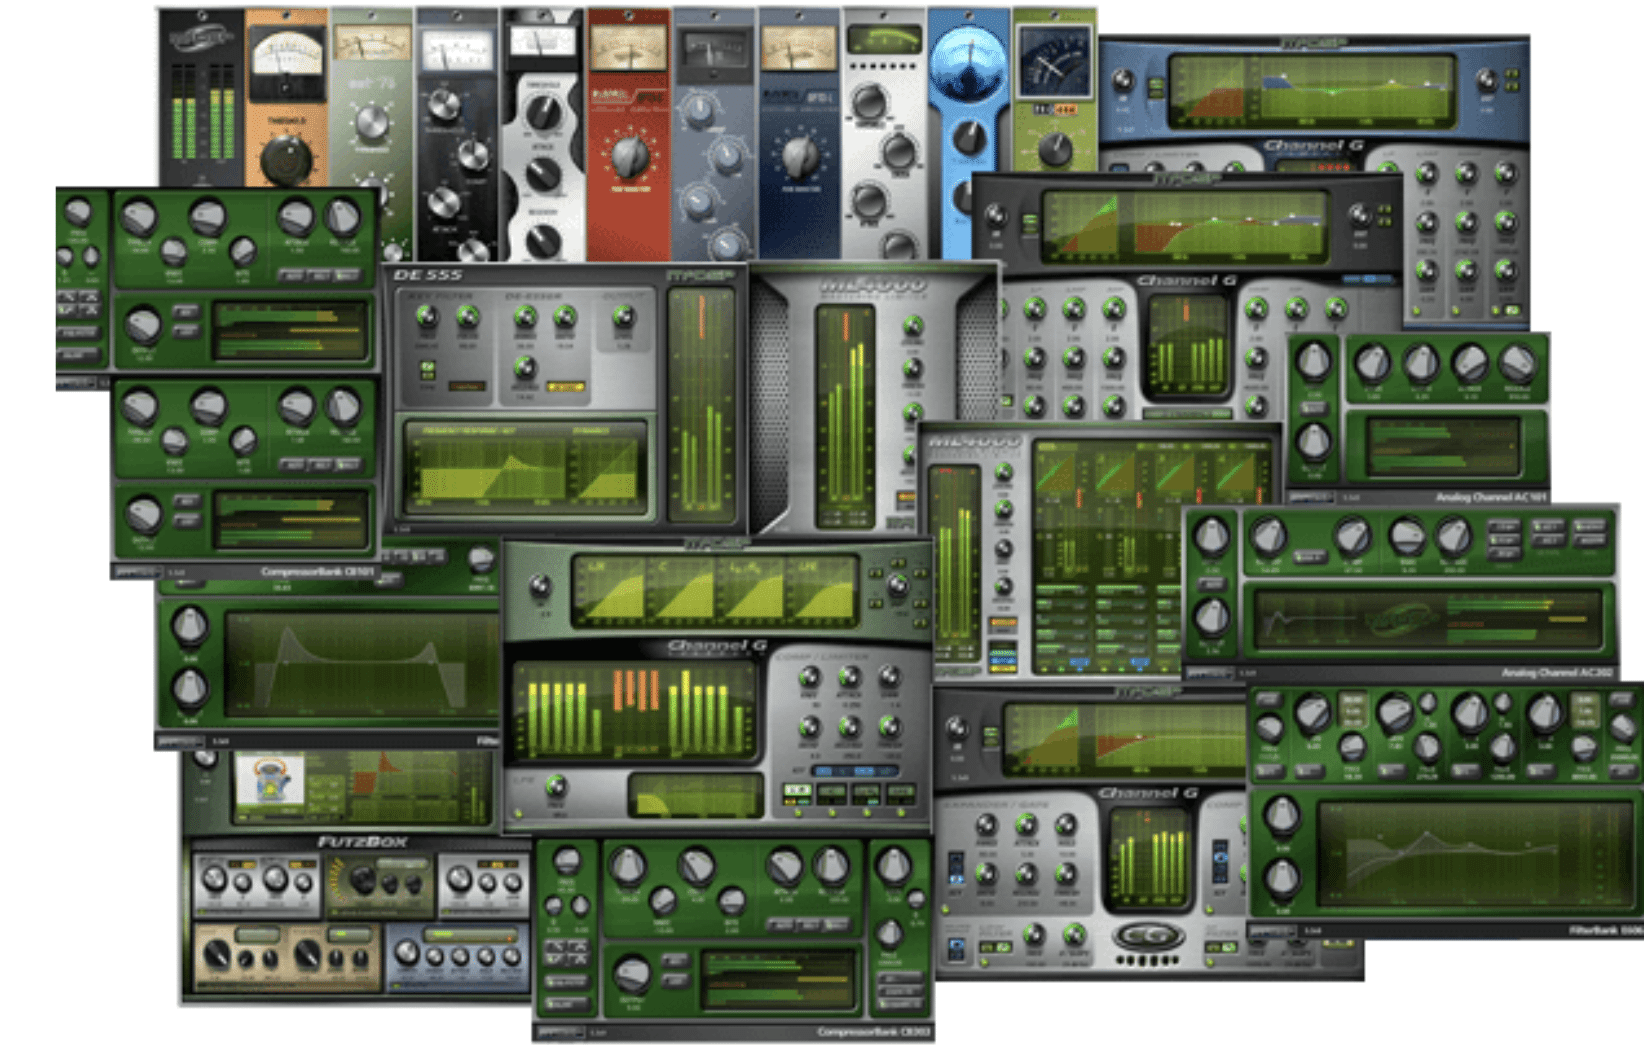This screenshot has height=1047, width=1650.
Task: Click the first De-Esser knob in DE555
Action: tap(525, 317)
